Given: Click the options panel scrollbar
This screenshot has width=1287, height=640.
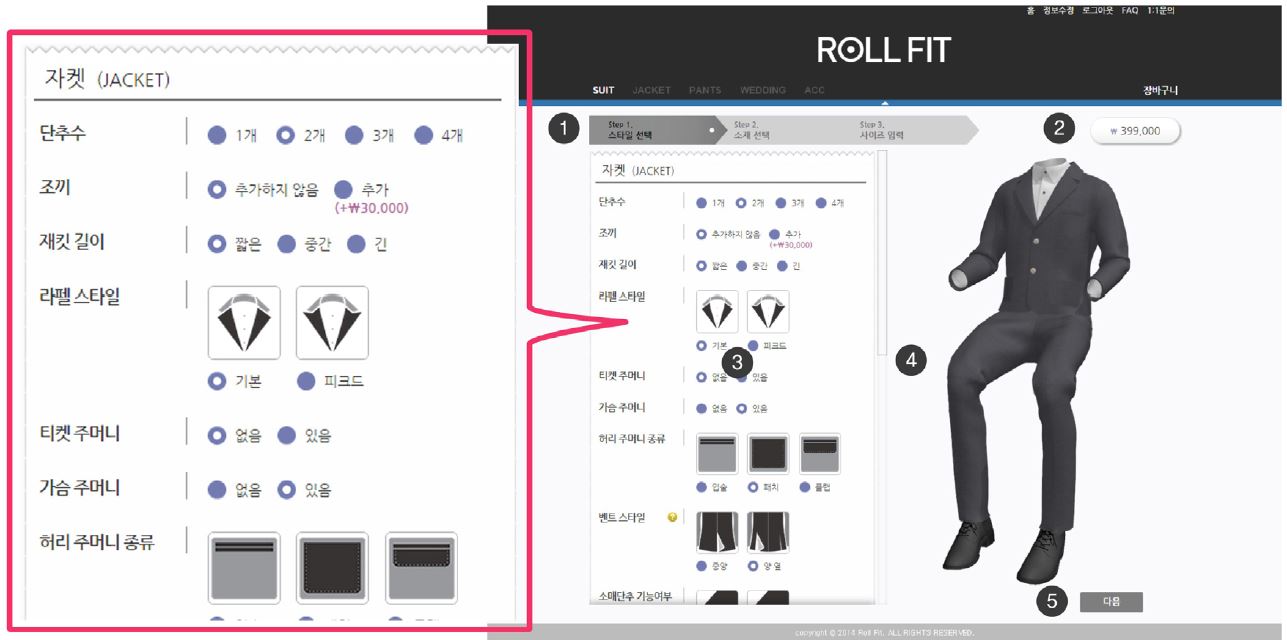Looking at the screenshot, I should (881, 253).
